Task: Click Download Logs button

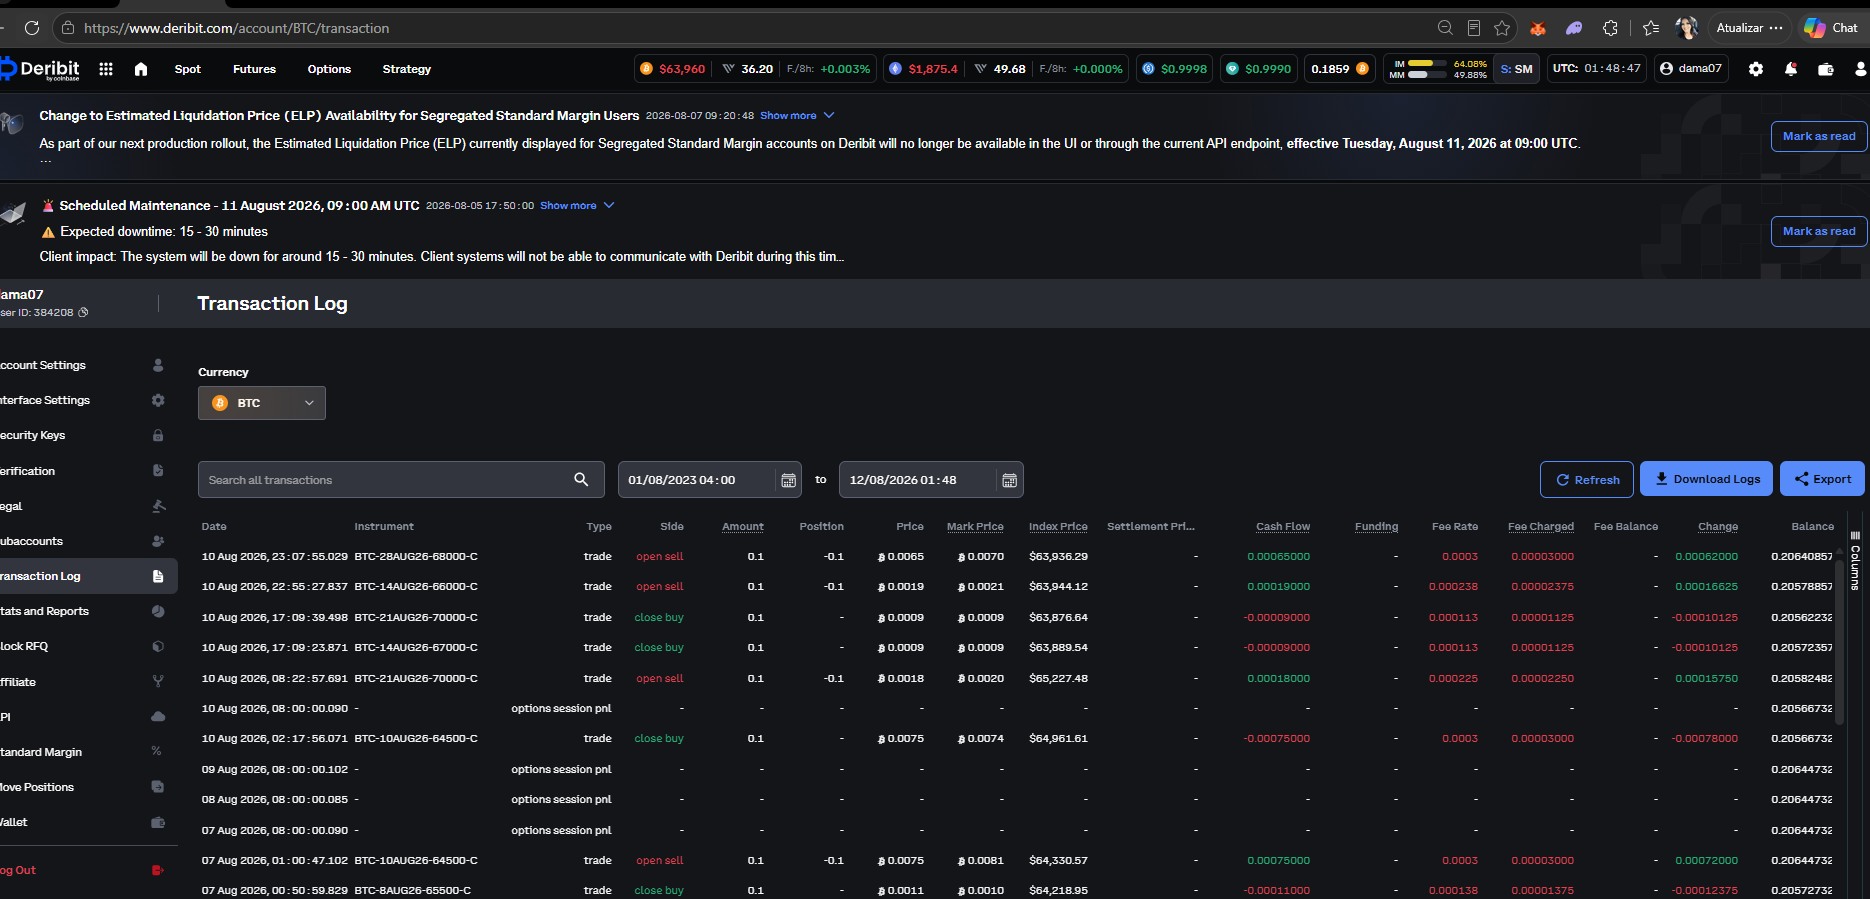Action: pos(1707,479)
